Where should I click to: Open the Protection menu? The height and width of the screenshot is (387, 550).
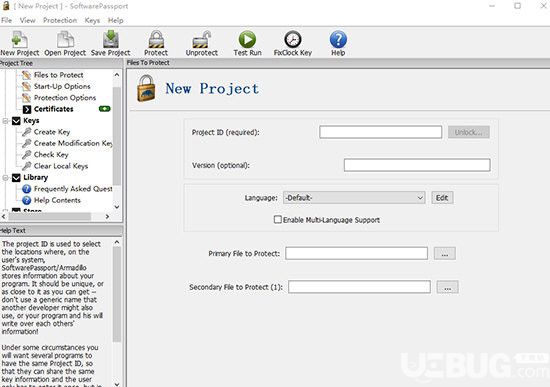60,20
